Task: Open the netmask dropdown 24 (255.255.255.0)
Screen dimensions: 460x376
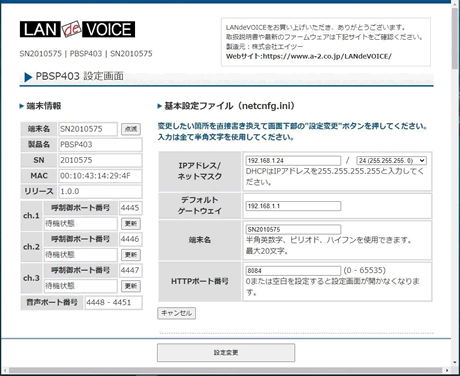Action: 392,161
